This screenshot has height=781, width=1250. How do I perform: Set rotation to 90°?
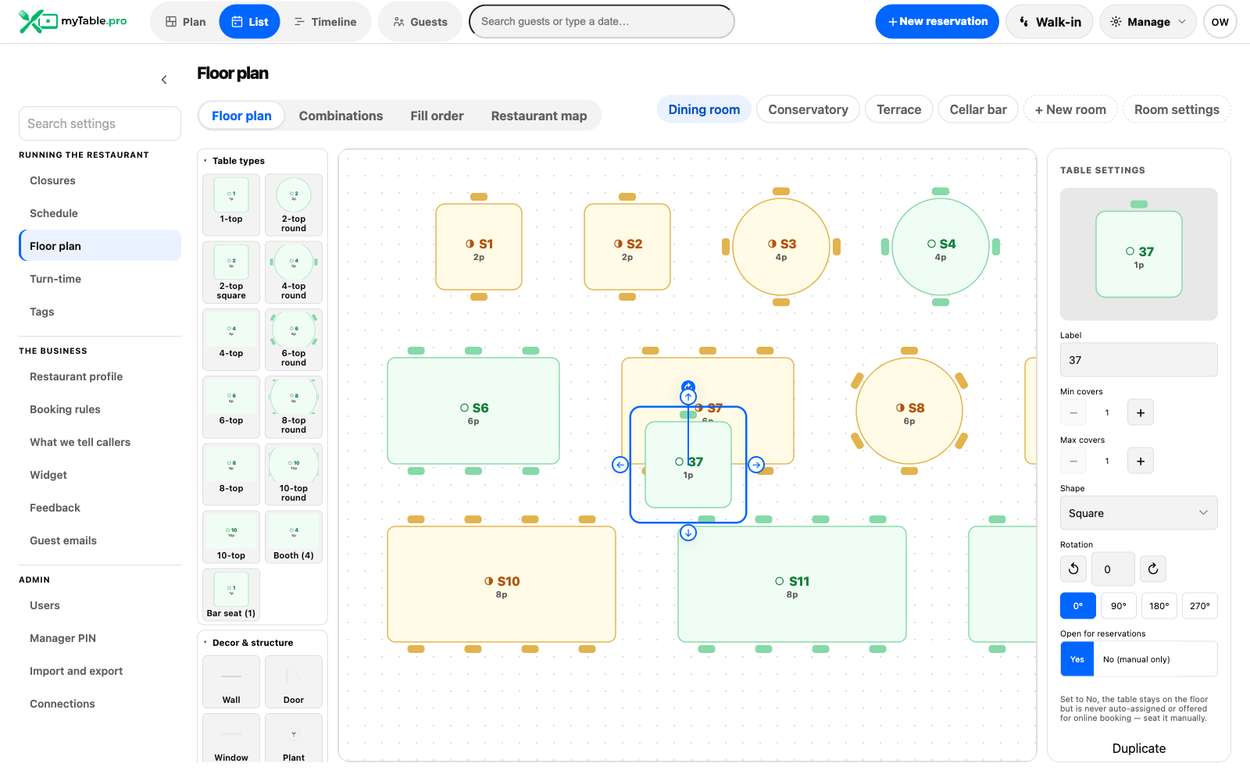[x=1118, y=606]
